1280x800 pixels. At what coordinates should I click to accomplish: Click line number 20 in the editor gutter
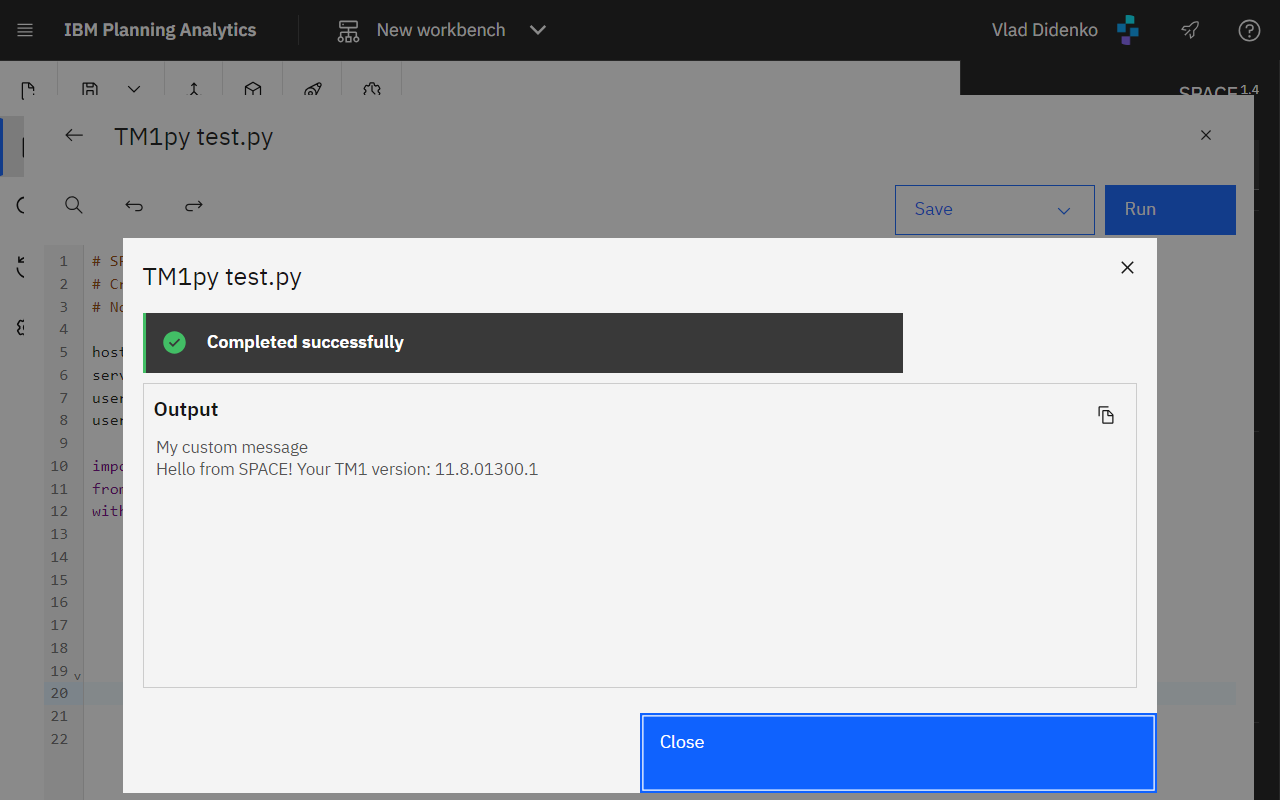click(59, 693)
